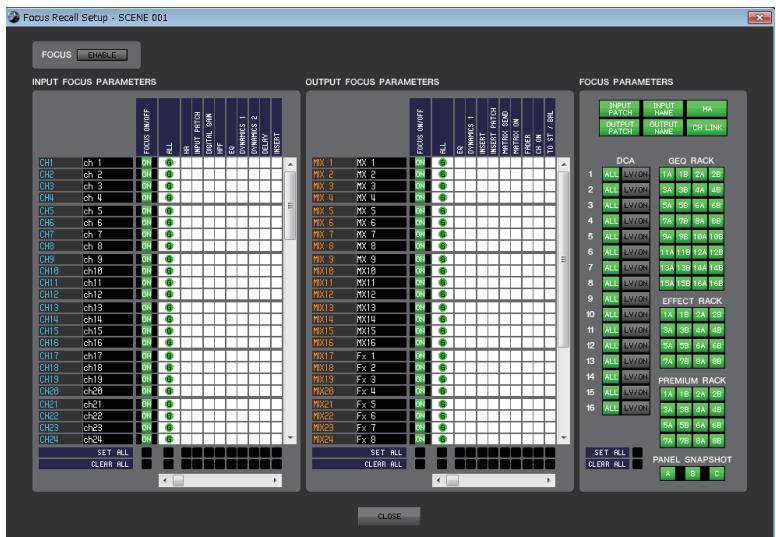Viewport: 776px width, 537px height.
Task: Toggle HA cell for CH1 row
Action: pos(186,162)
